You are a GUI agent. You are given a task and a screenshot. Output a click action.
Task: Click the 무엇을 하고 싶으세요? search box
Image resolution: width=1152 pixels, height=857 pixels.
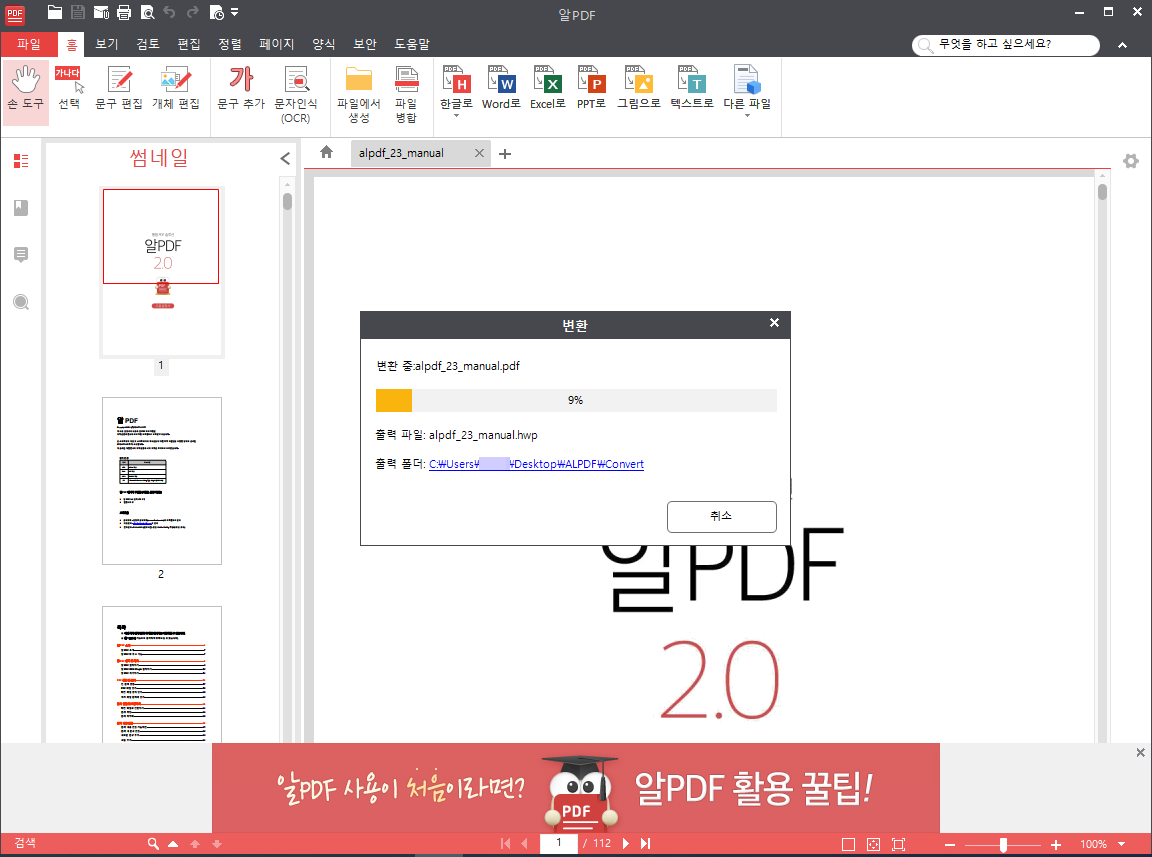(x=1005, y=45)
